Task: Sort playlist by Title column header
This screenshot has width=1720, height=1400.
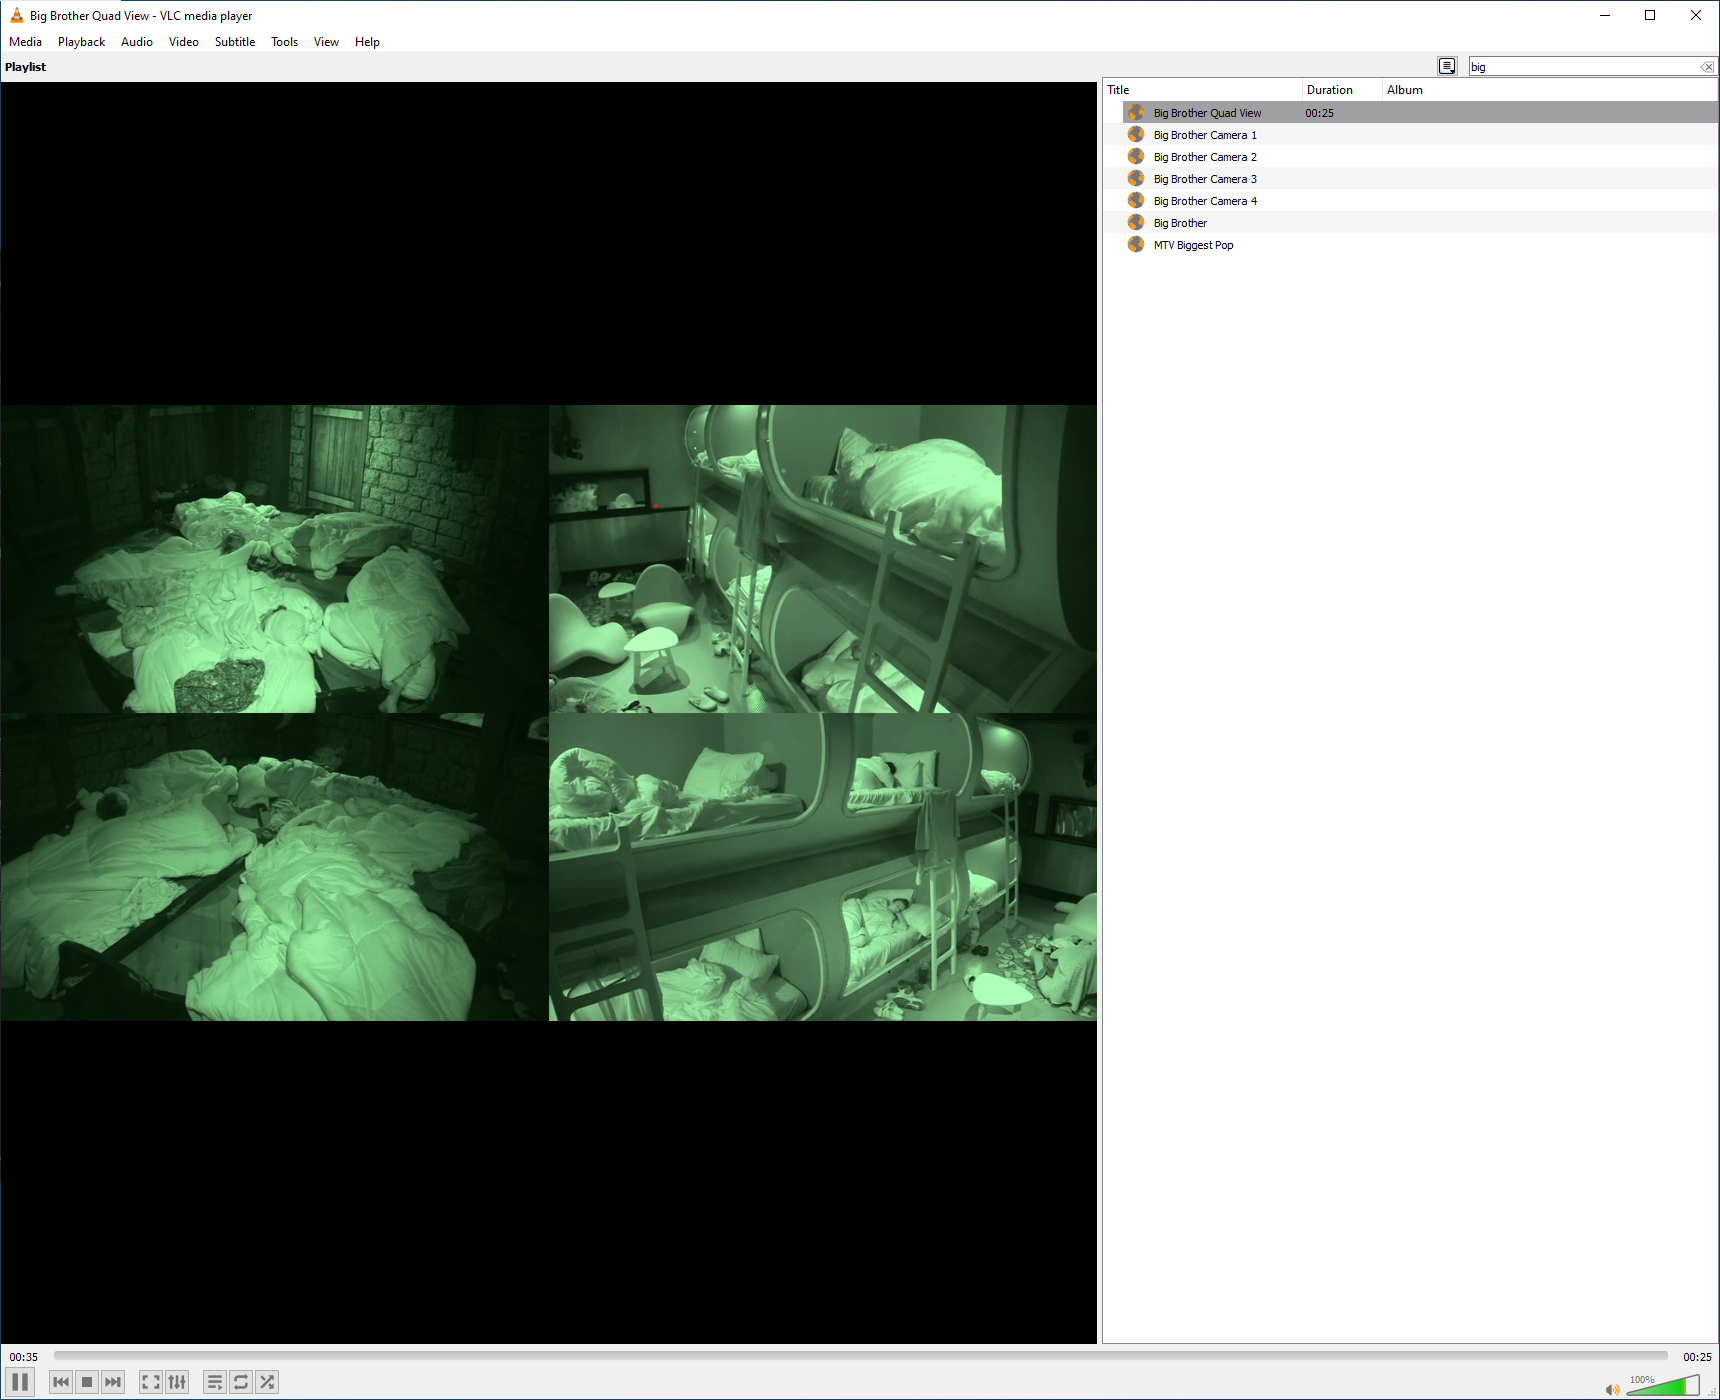Action: [x=1202, y=90]
